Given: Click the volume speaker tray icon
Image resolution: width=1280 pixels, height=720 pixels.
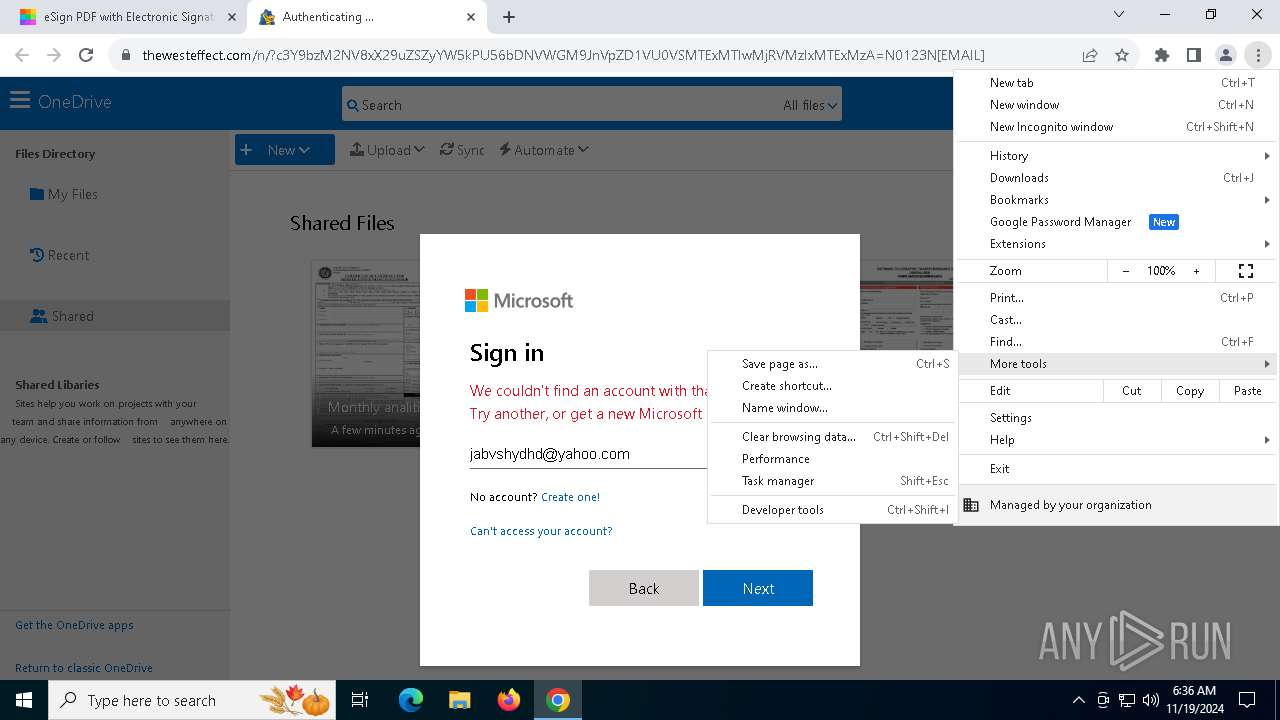Looking at the screenshot, I should pyautogui.click(x=1151, y=700).
